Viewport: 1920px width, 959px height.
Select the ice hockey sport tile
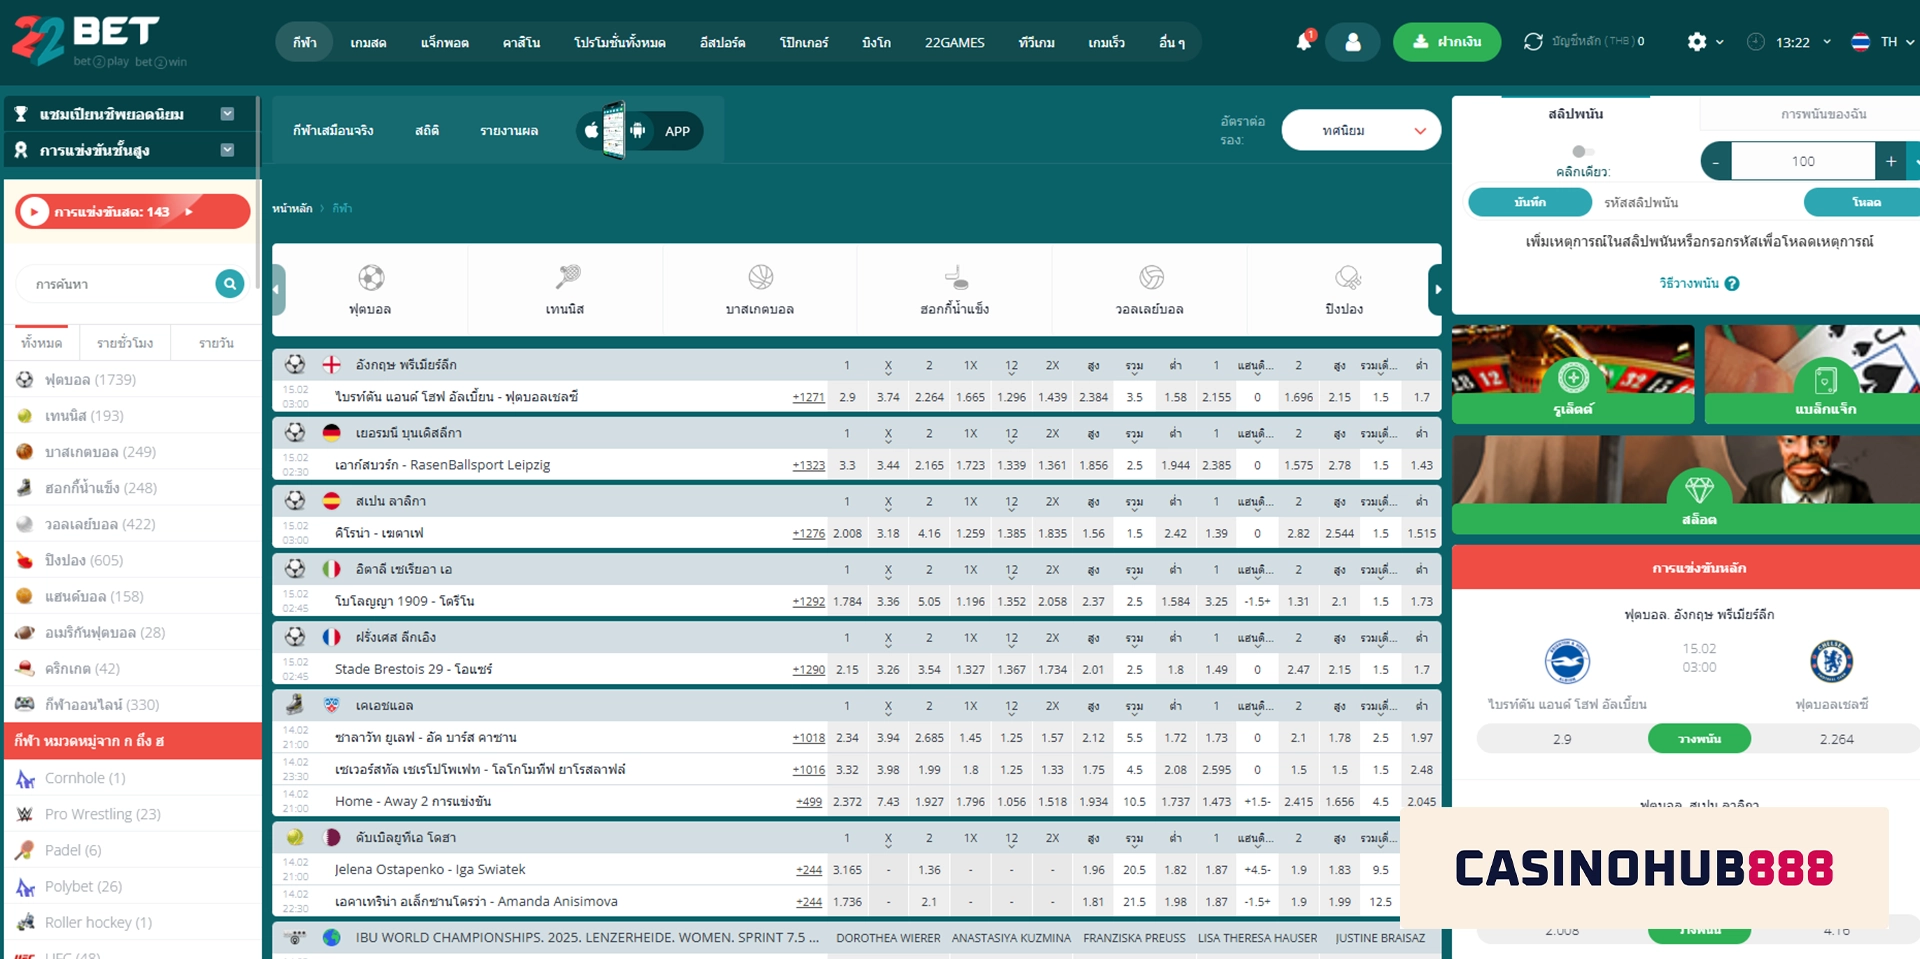[x=955, y=289]
